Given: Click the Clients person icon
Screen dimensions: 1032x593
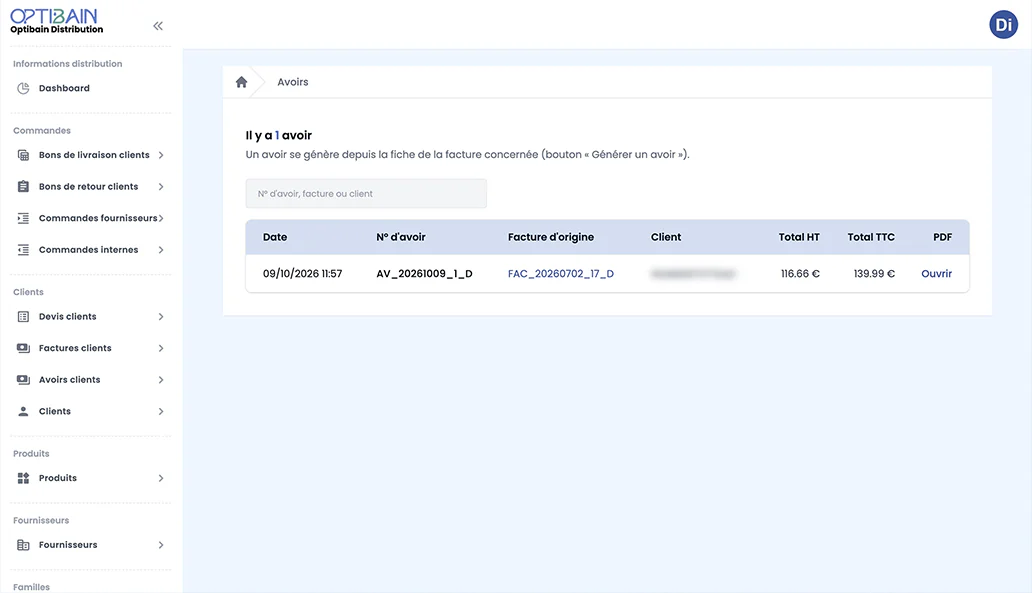Looking at the screenshot, I should (23, 411).
